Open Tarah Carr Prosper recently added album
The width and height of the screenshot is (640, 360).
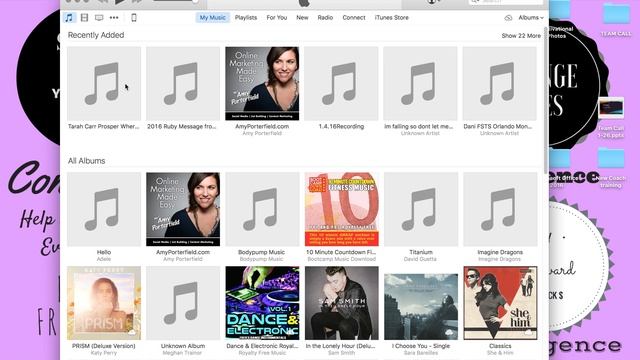point(104,84)
